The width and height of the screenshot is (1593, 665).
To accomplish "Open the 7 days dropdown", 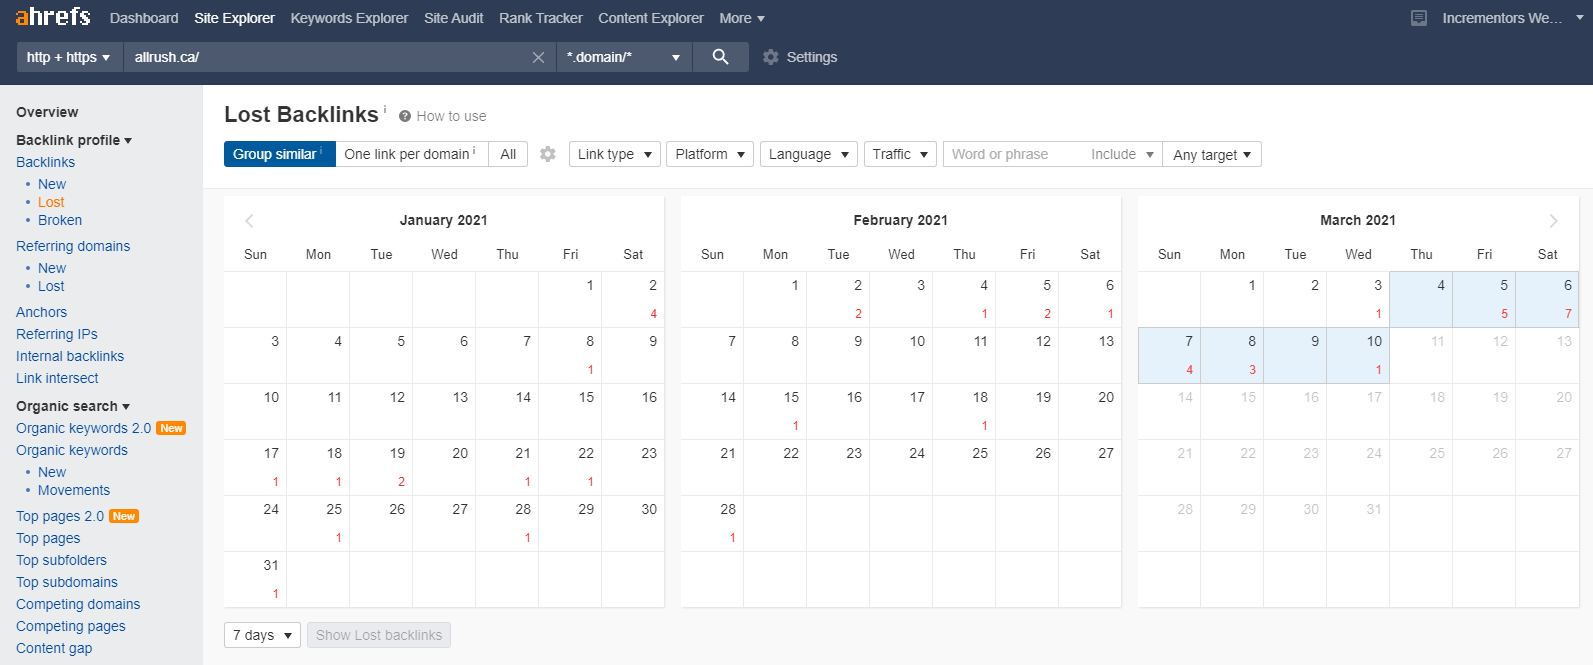I will click(262, 635).
